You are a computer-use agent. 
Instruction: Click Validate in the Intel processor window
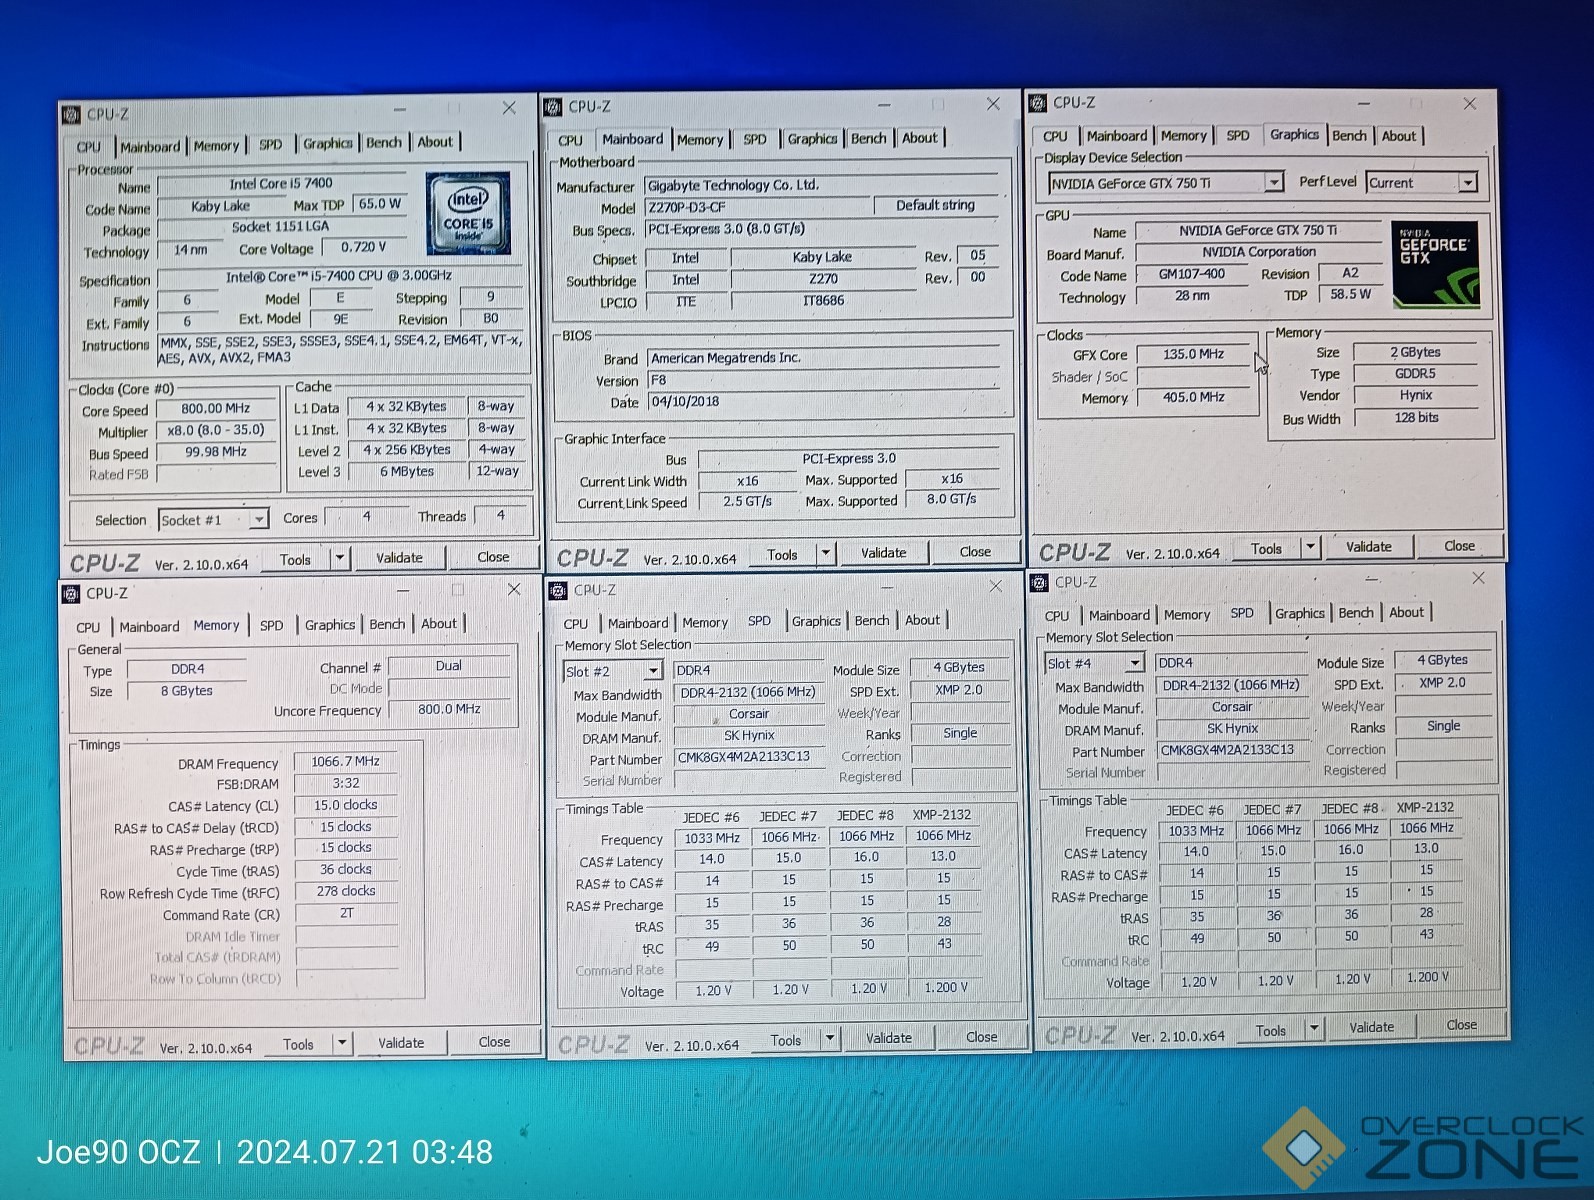tap(399, 558)
